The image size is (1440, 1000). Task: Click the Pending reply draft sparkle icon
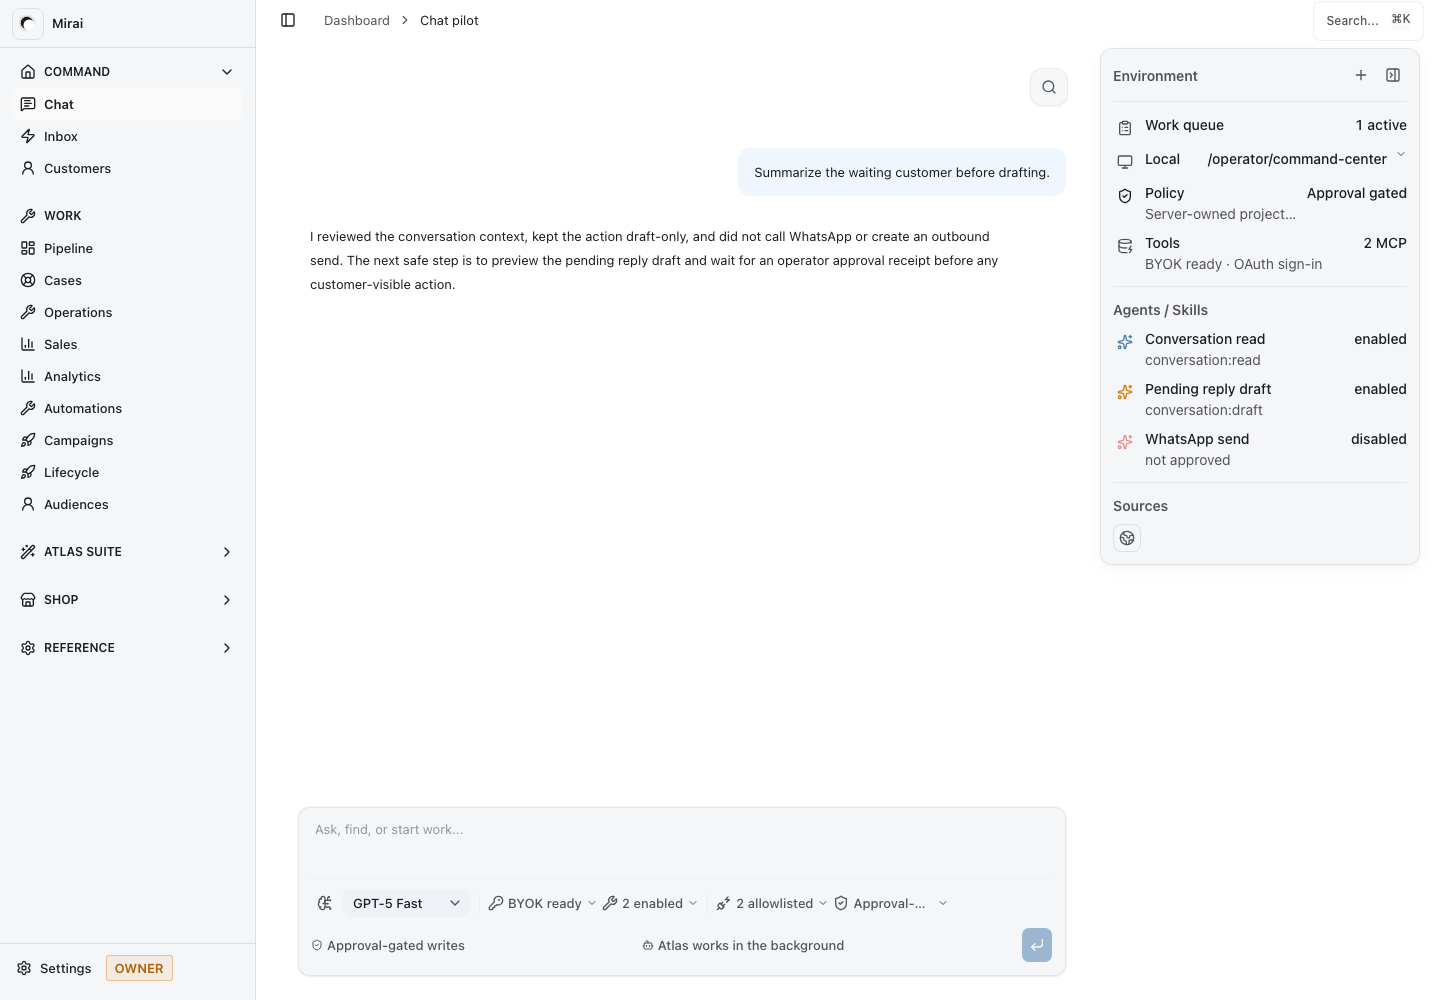1125,391
